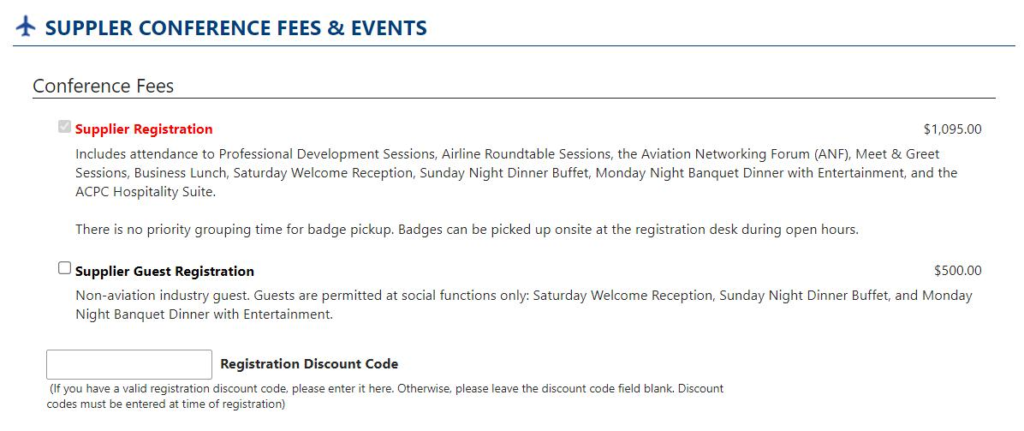Click the 'Non-aviation industry guest' description
The width and height of the screenshot is (1024, 431).
[x=524, y=305]
